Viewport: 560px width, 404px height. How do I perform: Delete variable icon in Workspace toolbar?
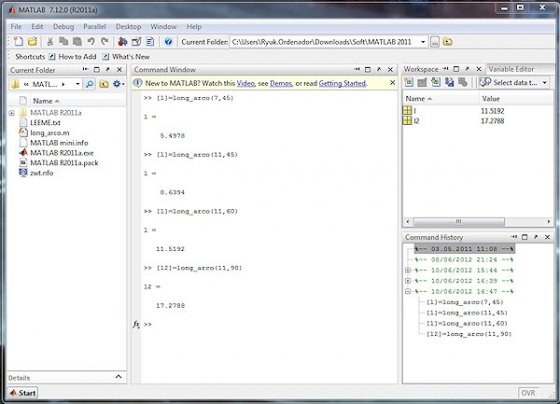tap(463, 83)
